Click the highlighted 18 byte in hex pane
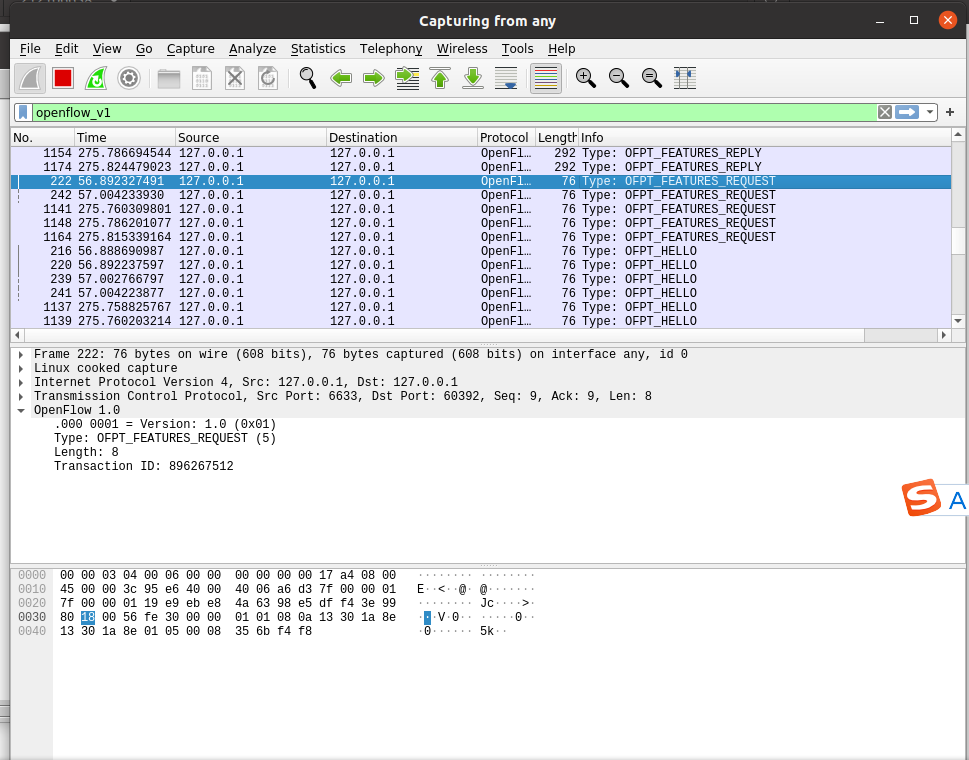Screen dimensions: 969x760 pos(88,617)
